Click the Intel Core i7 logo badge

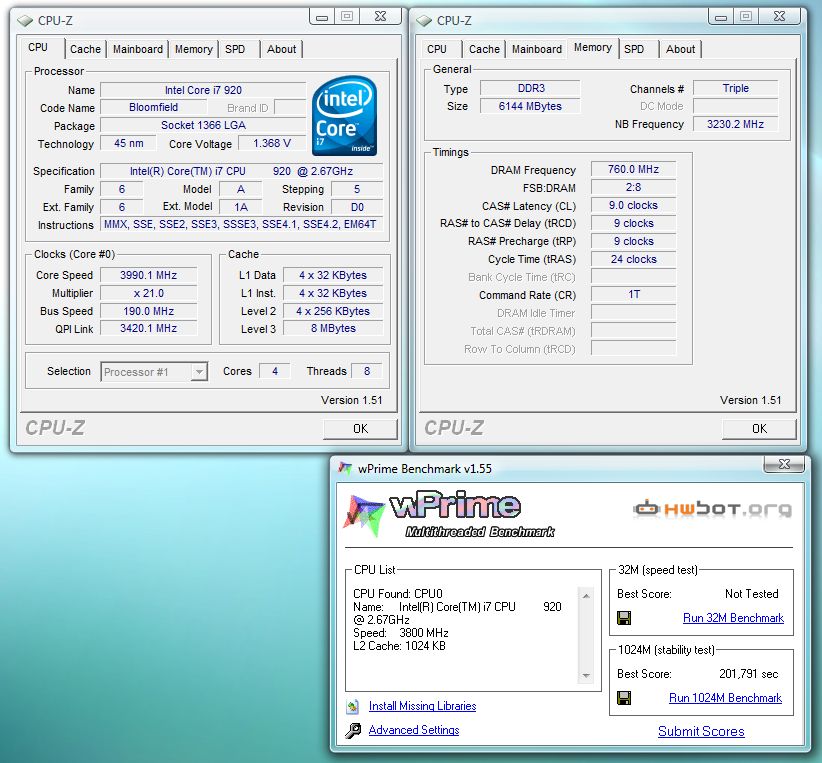click(x=344, y=116)
